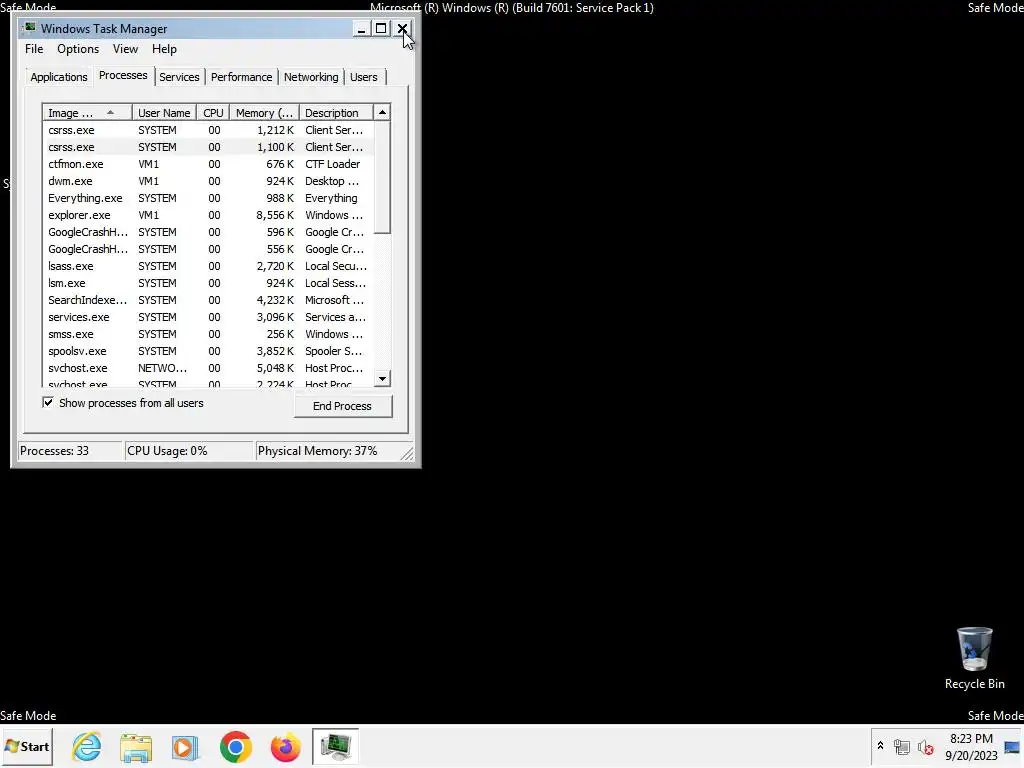Open Google Chrome from the taskbar
Image resolution: width=1024 pixels, height=768 pixels.
236,746
